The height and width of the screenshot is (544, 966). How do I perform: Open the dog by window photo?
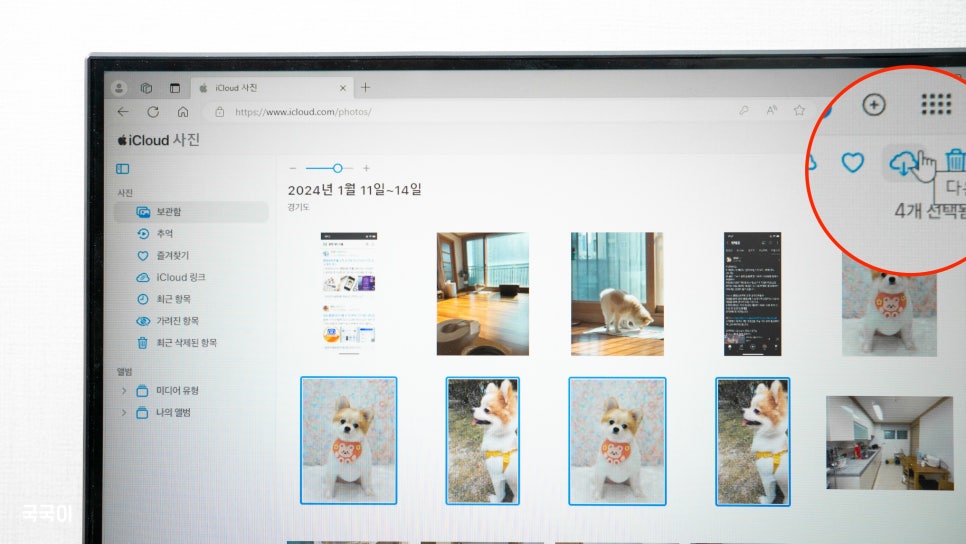[617, 294]
